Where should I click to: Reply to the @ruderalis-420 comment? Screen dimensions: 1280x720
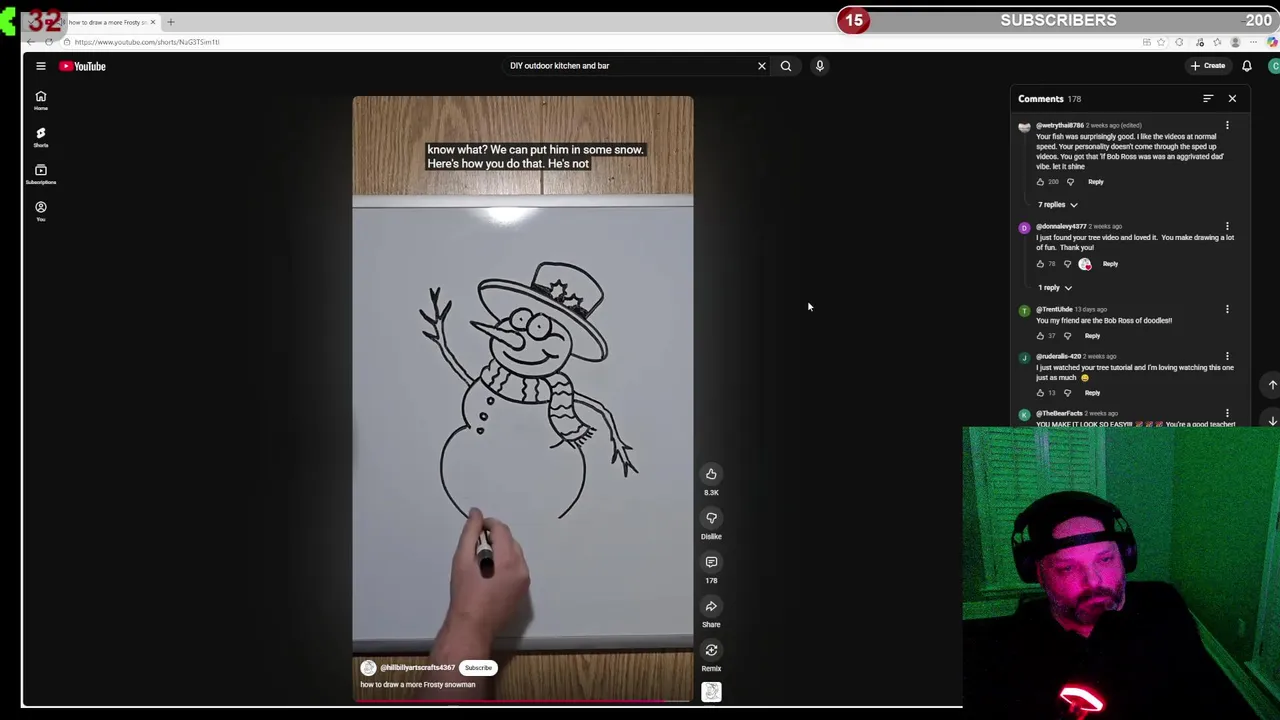point(1092,393)
